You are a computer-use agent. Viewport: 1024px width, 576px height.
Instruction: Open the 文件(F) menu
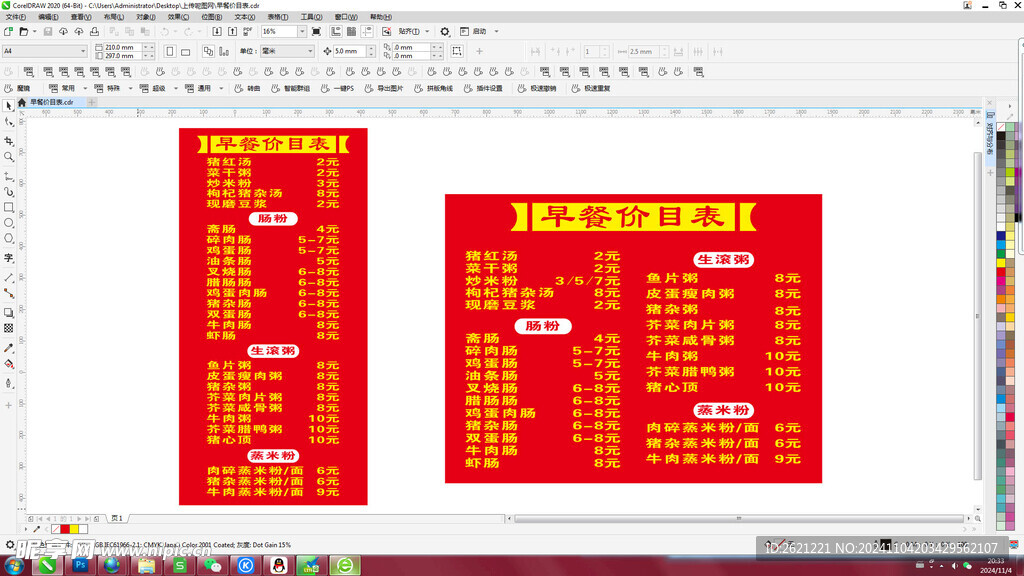pyautogui.click(x=16, y=17)
